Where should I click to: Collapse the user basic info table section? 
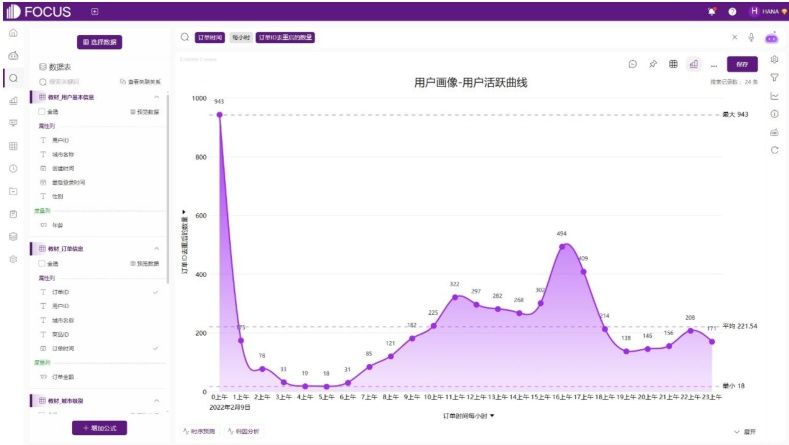[x=156, y=97]
